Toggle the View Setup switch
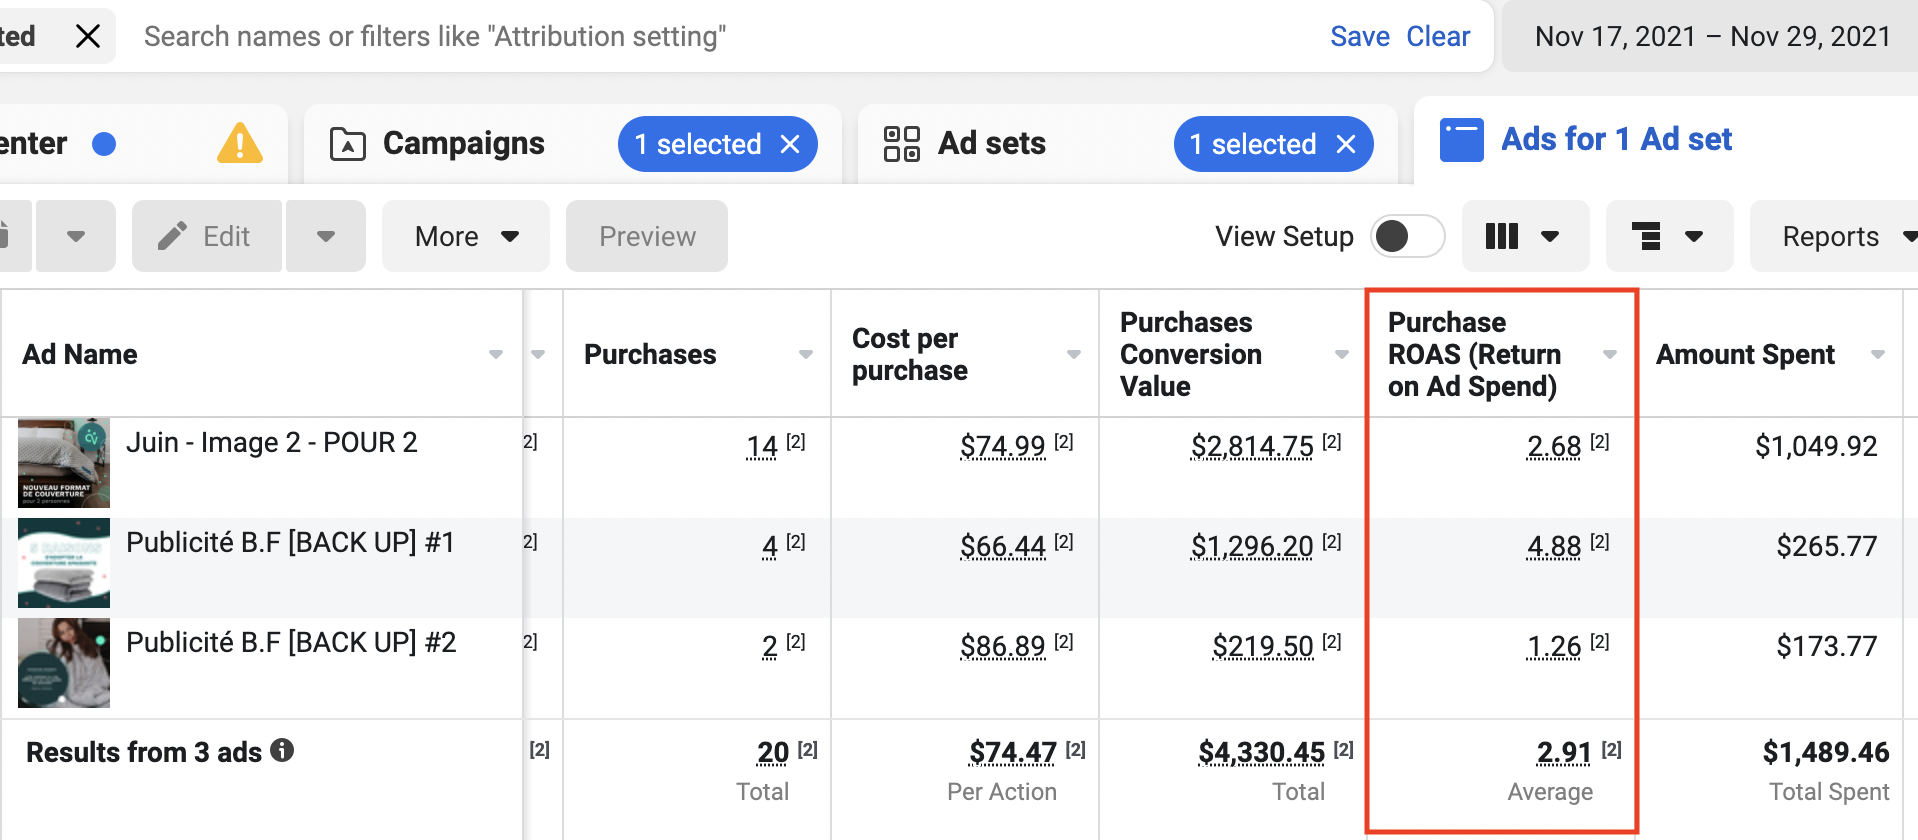 tap(1406, 236)
